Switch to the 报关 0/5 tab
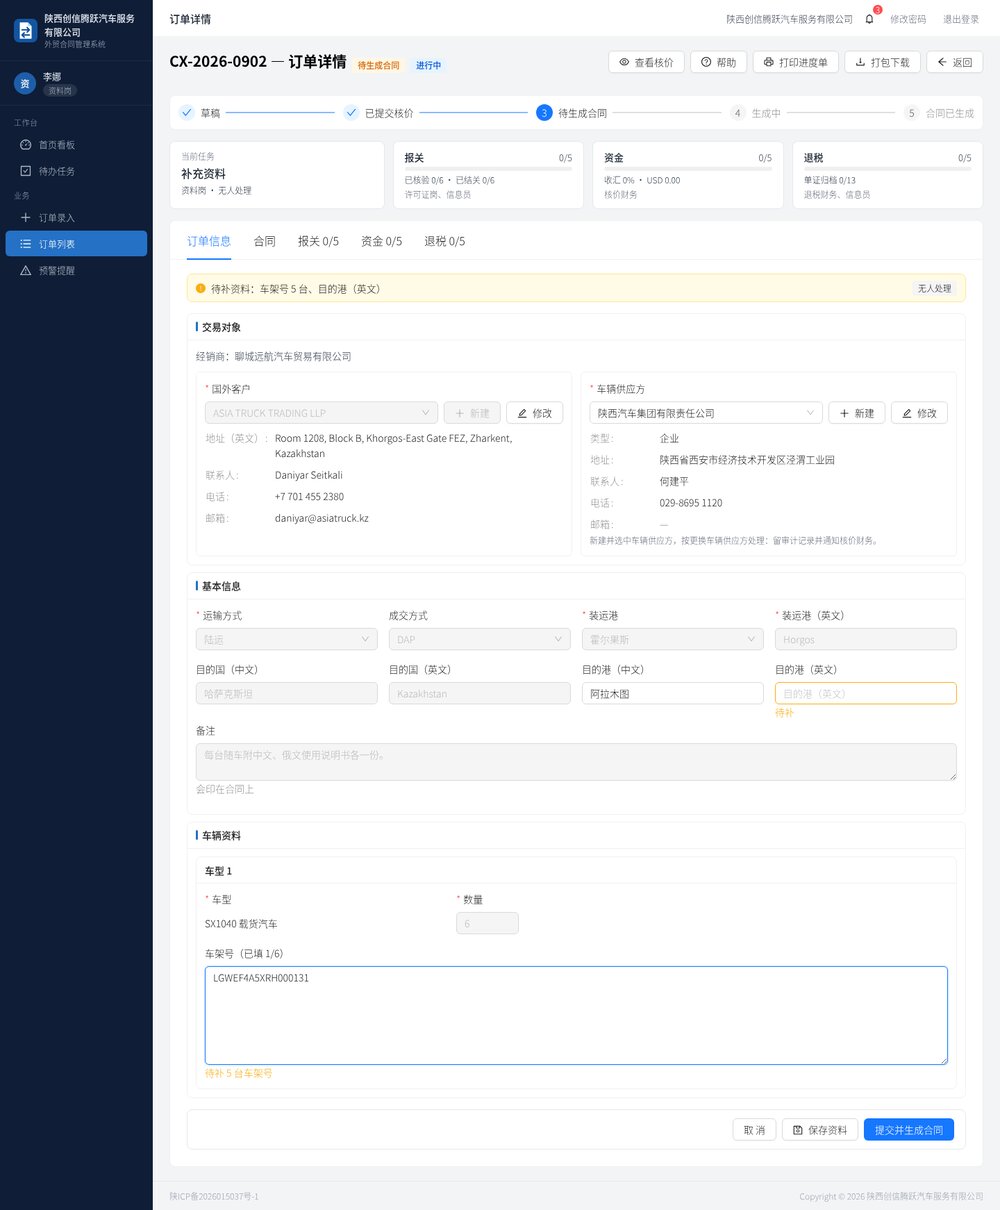The image size is (1000, 1210). pyautogui.click(x=318, y=241)
